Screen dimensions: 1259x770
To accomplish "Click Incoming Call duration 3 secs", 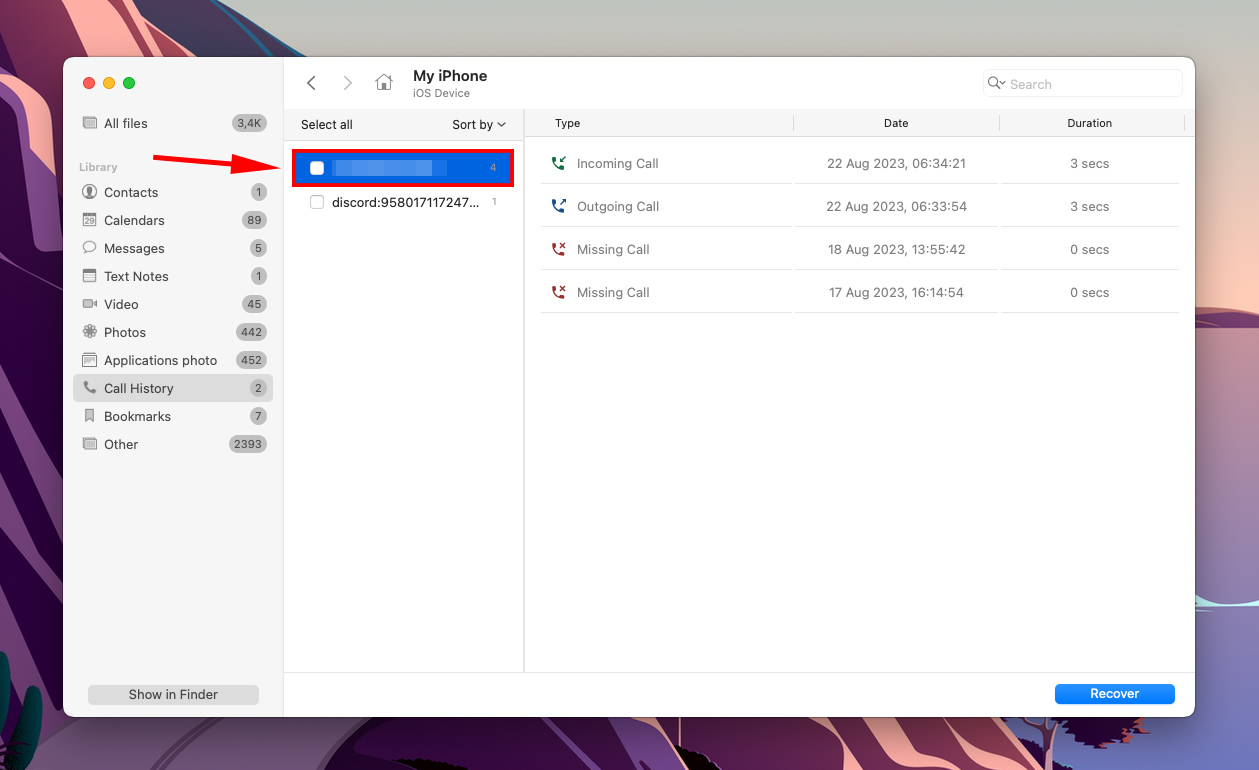I will (1090, 163).
